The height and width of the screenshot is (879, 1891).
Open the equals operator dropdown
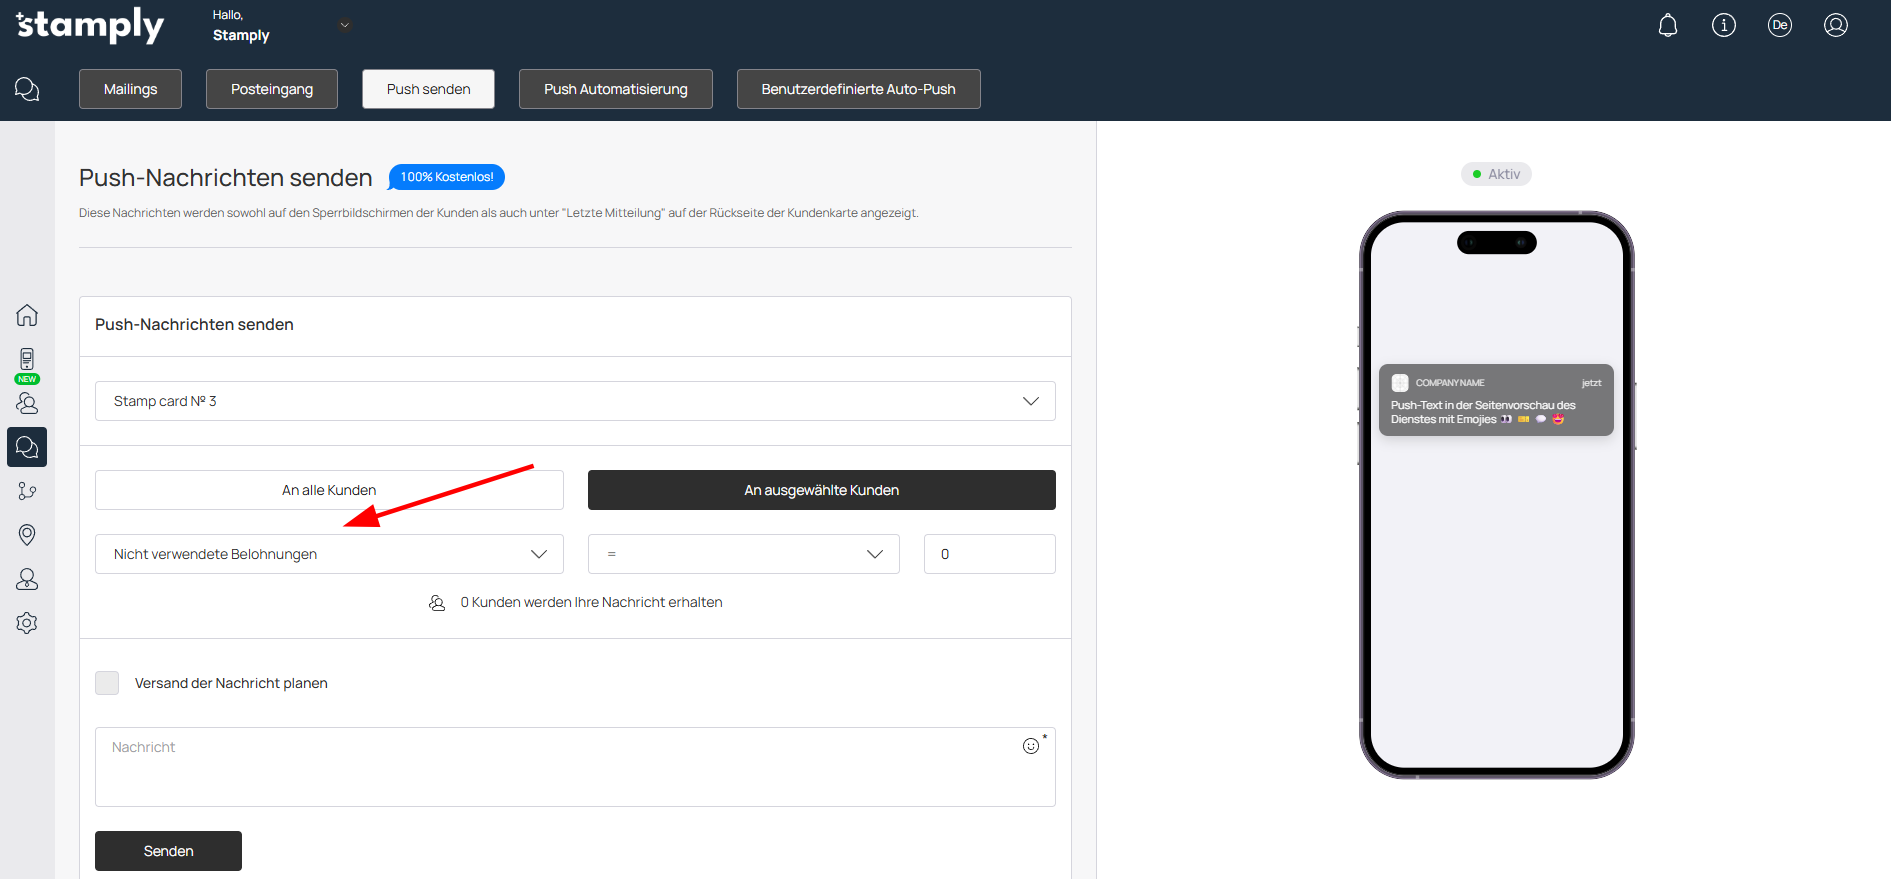[x=743, y=554]
